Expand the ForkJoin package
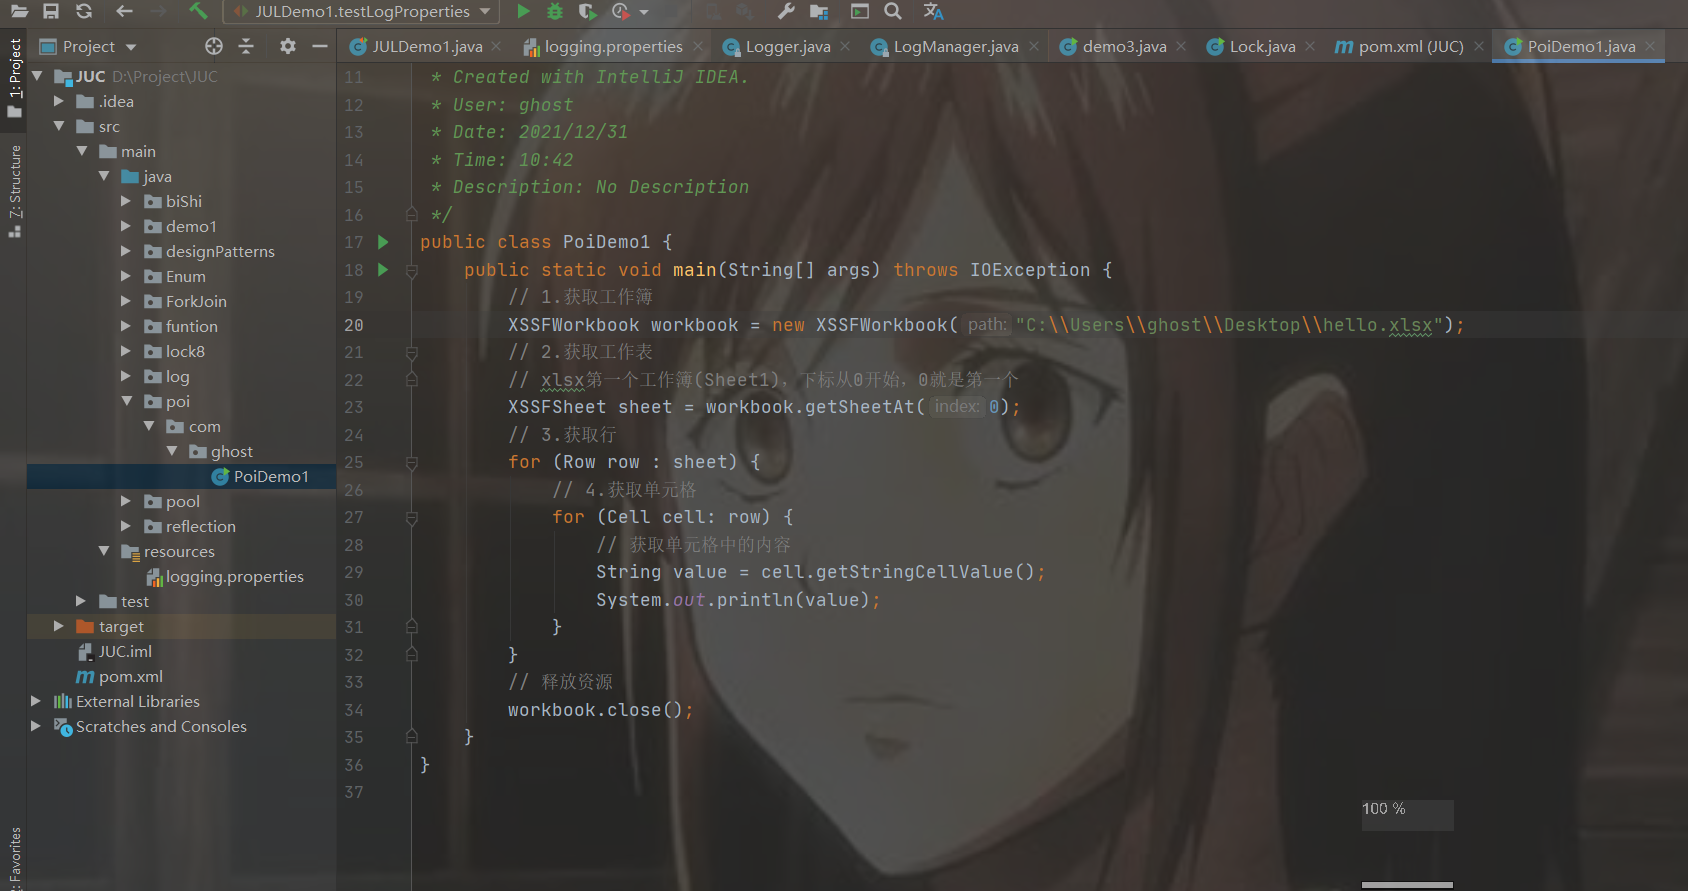The image size is (1688, 891). 126,301
